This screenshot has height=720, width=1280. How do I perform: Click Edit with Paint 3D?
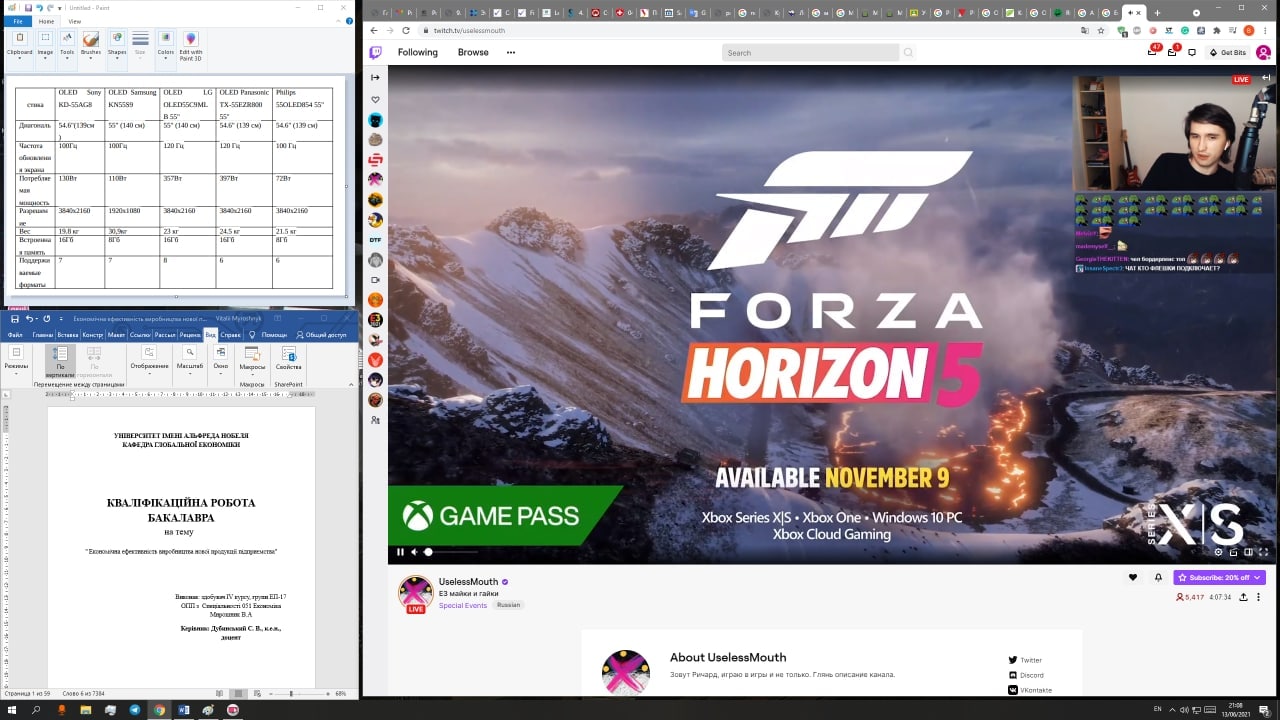[x=191, y=46]
